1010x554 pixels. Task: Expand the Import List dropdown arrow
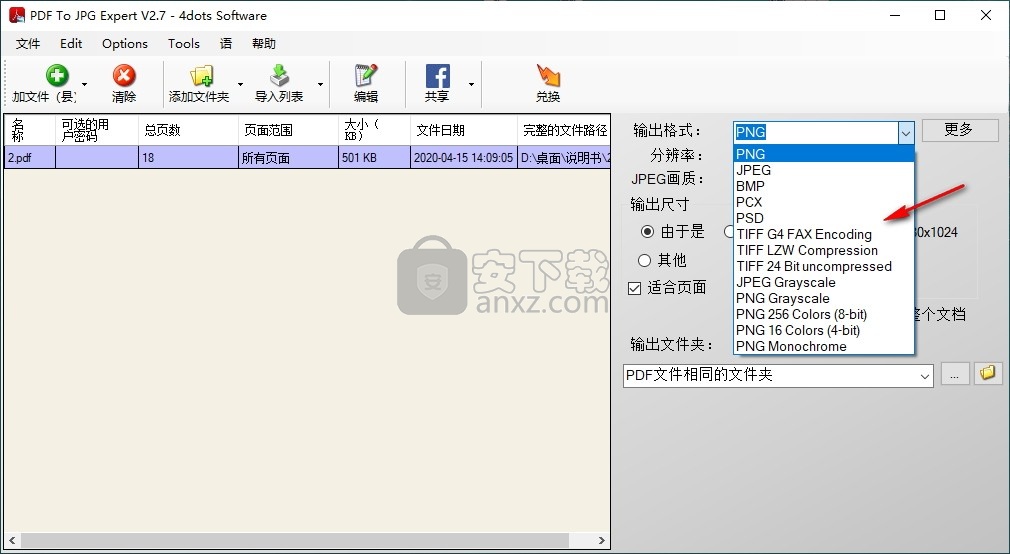[x=320, y=84]
